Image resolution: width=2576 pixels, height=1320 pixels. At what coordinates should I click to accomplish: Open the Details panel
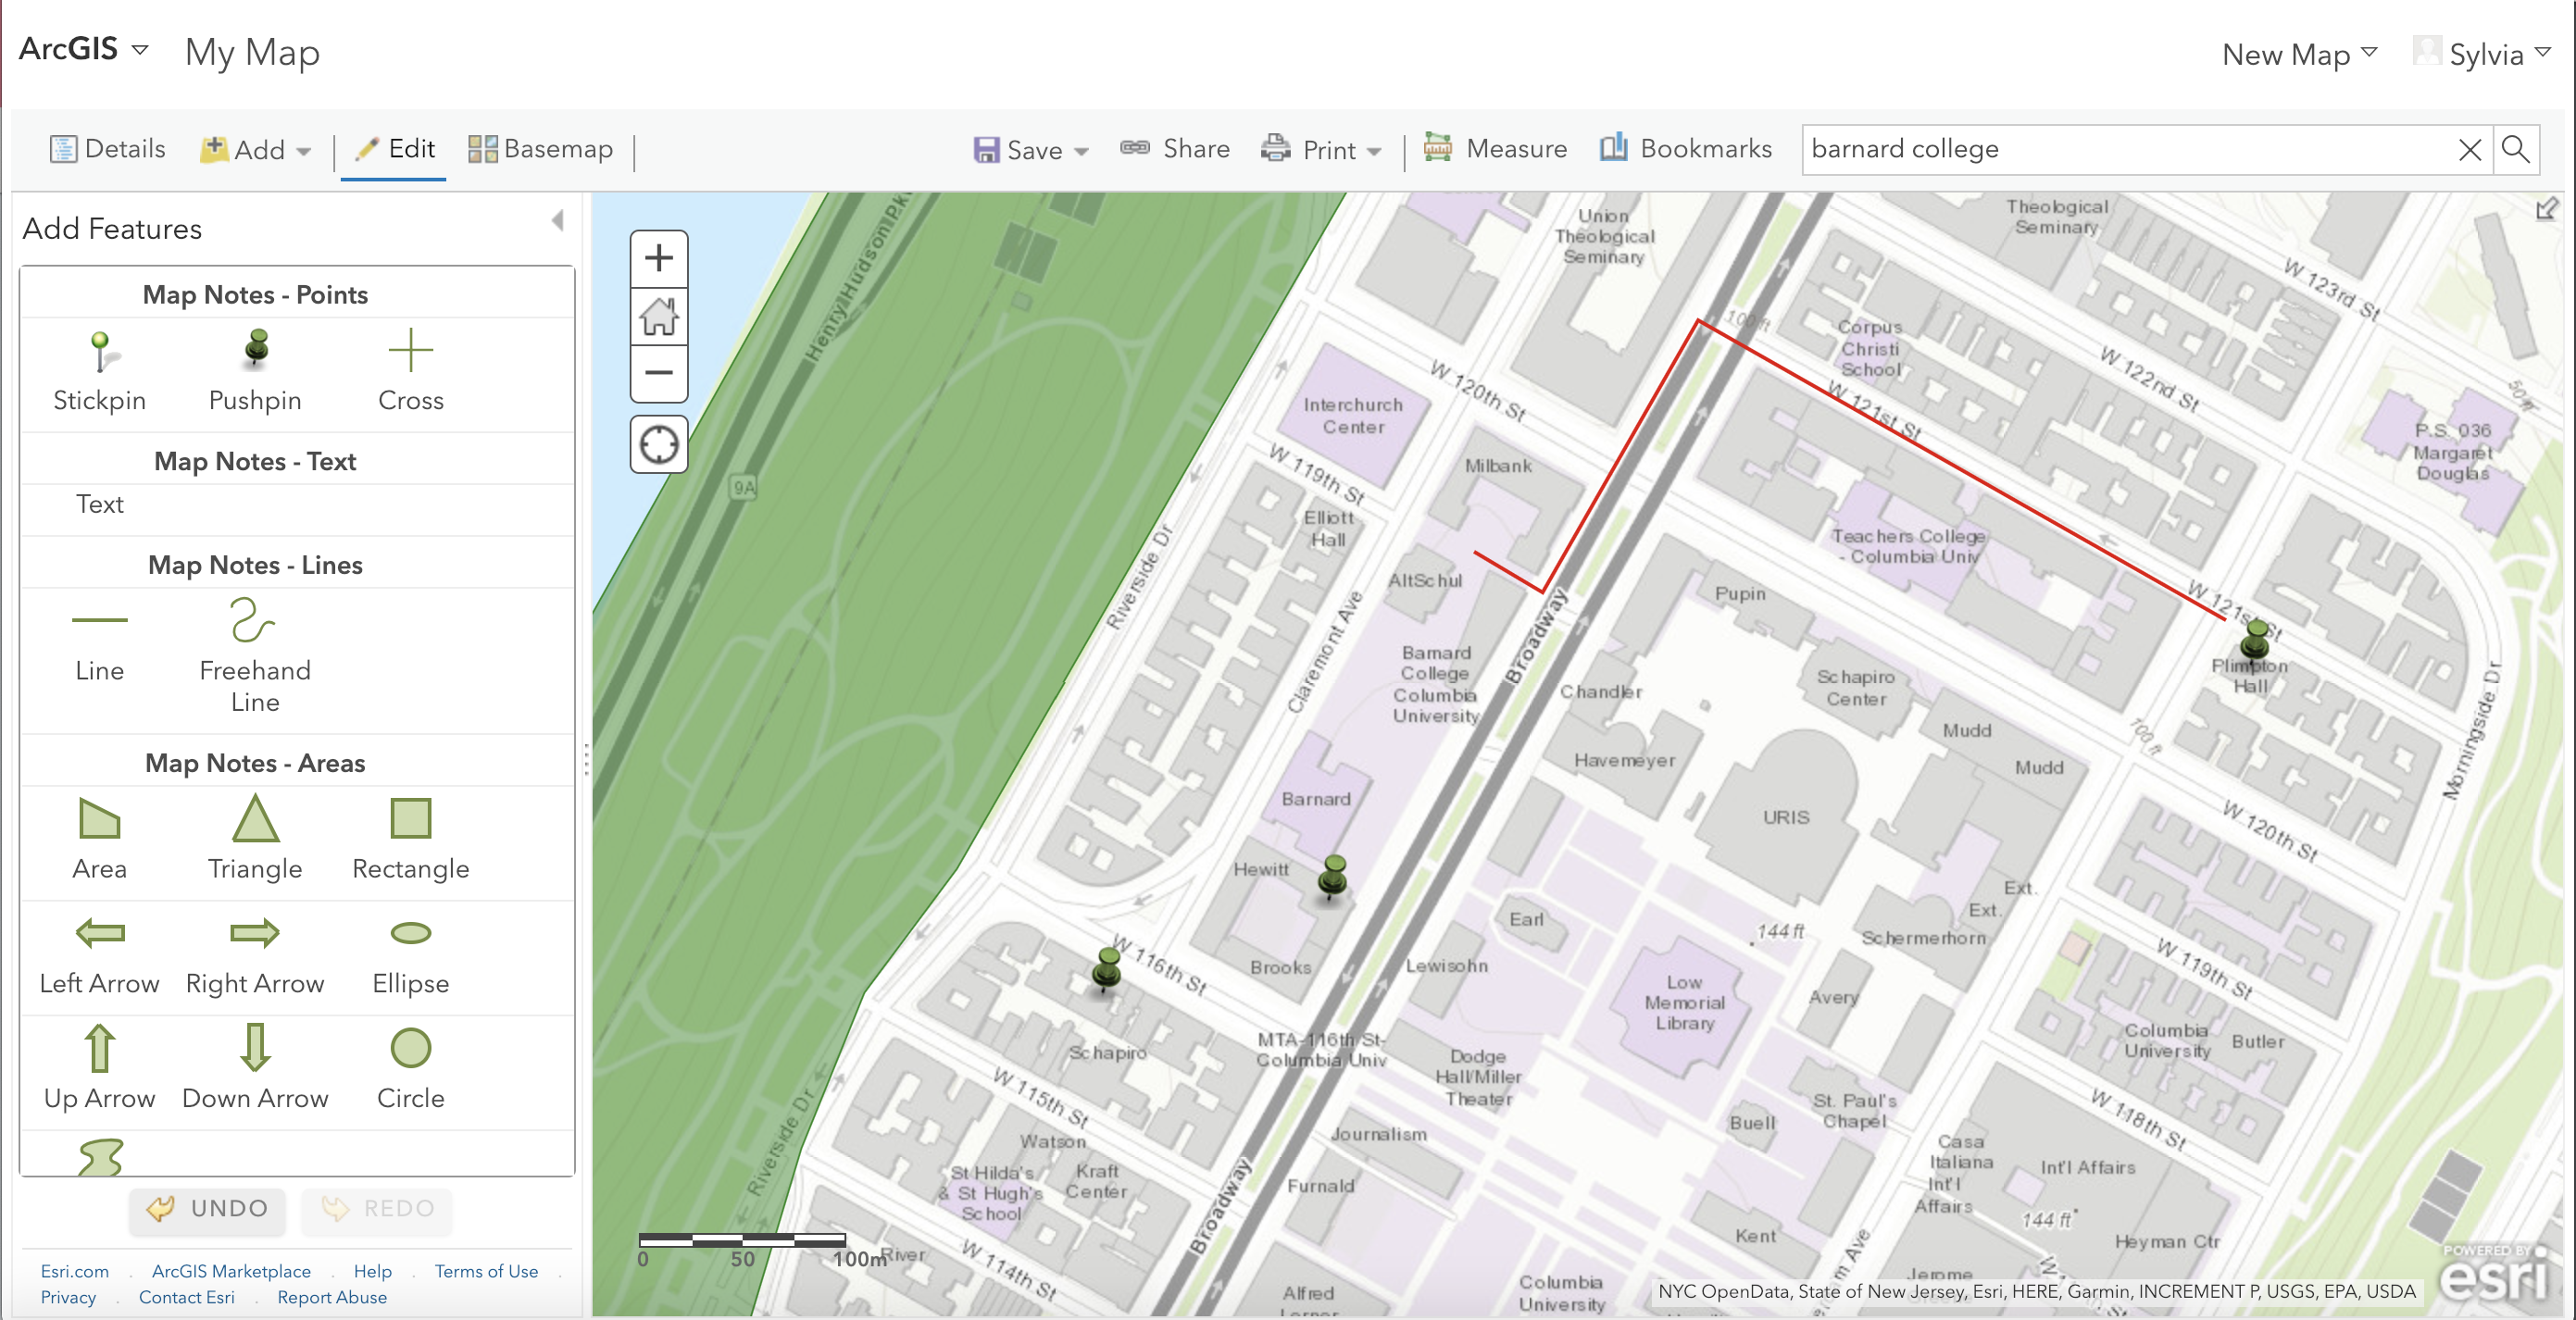[x=107, y=149]
